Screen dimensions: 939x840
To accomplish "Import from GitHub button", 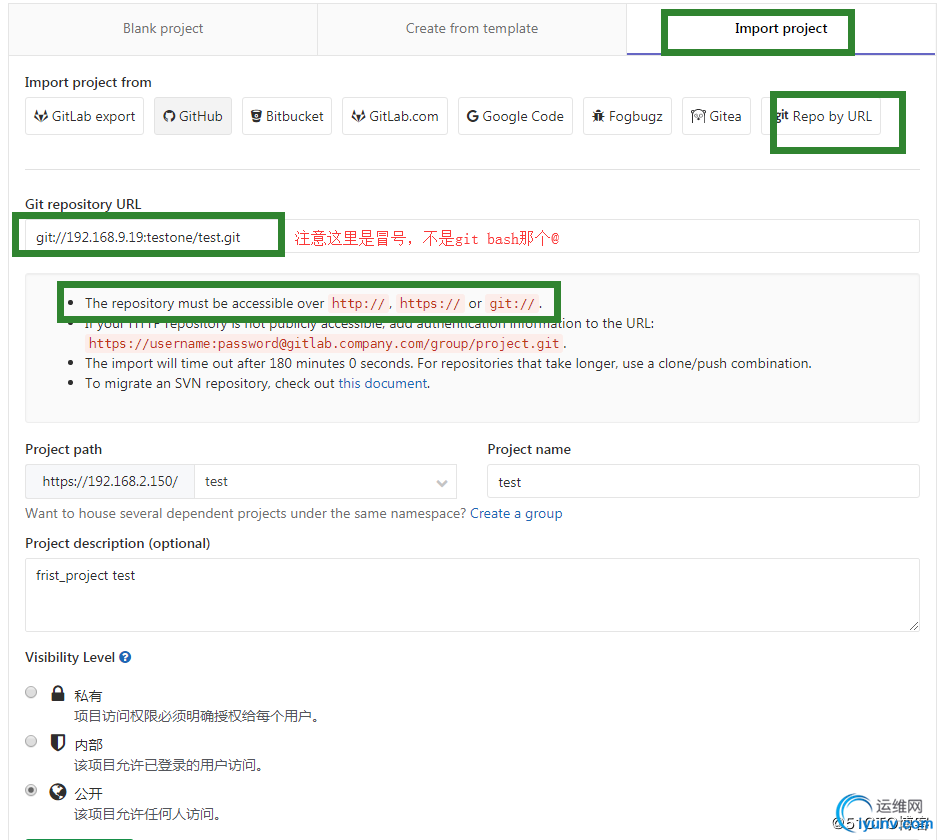I will point(193,116).
